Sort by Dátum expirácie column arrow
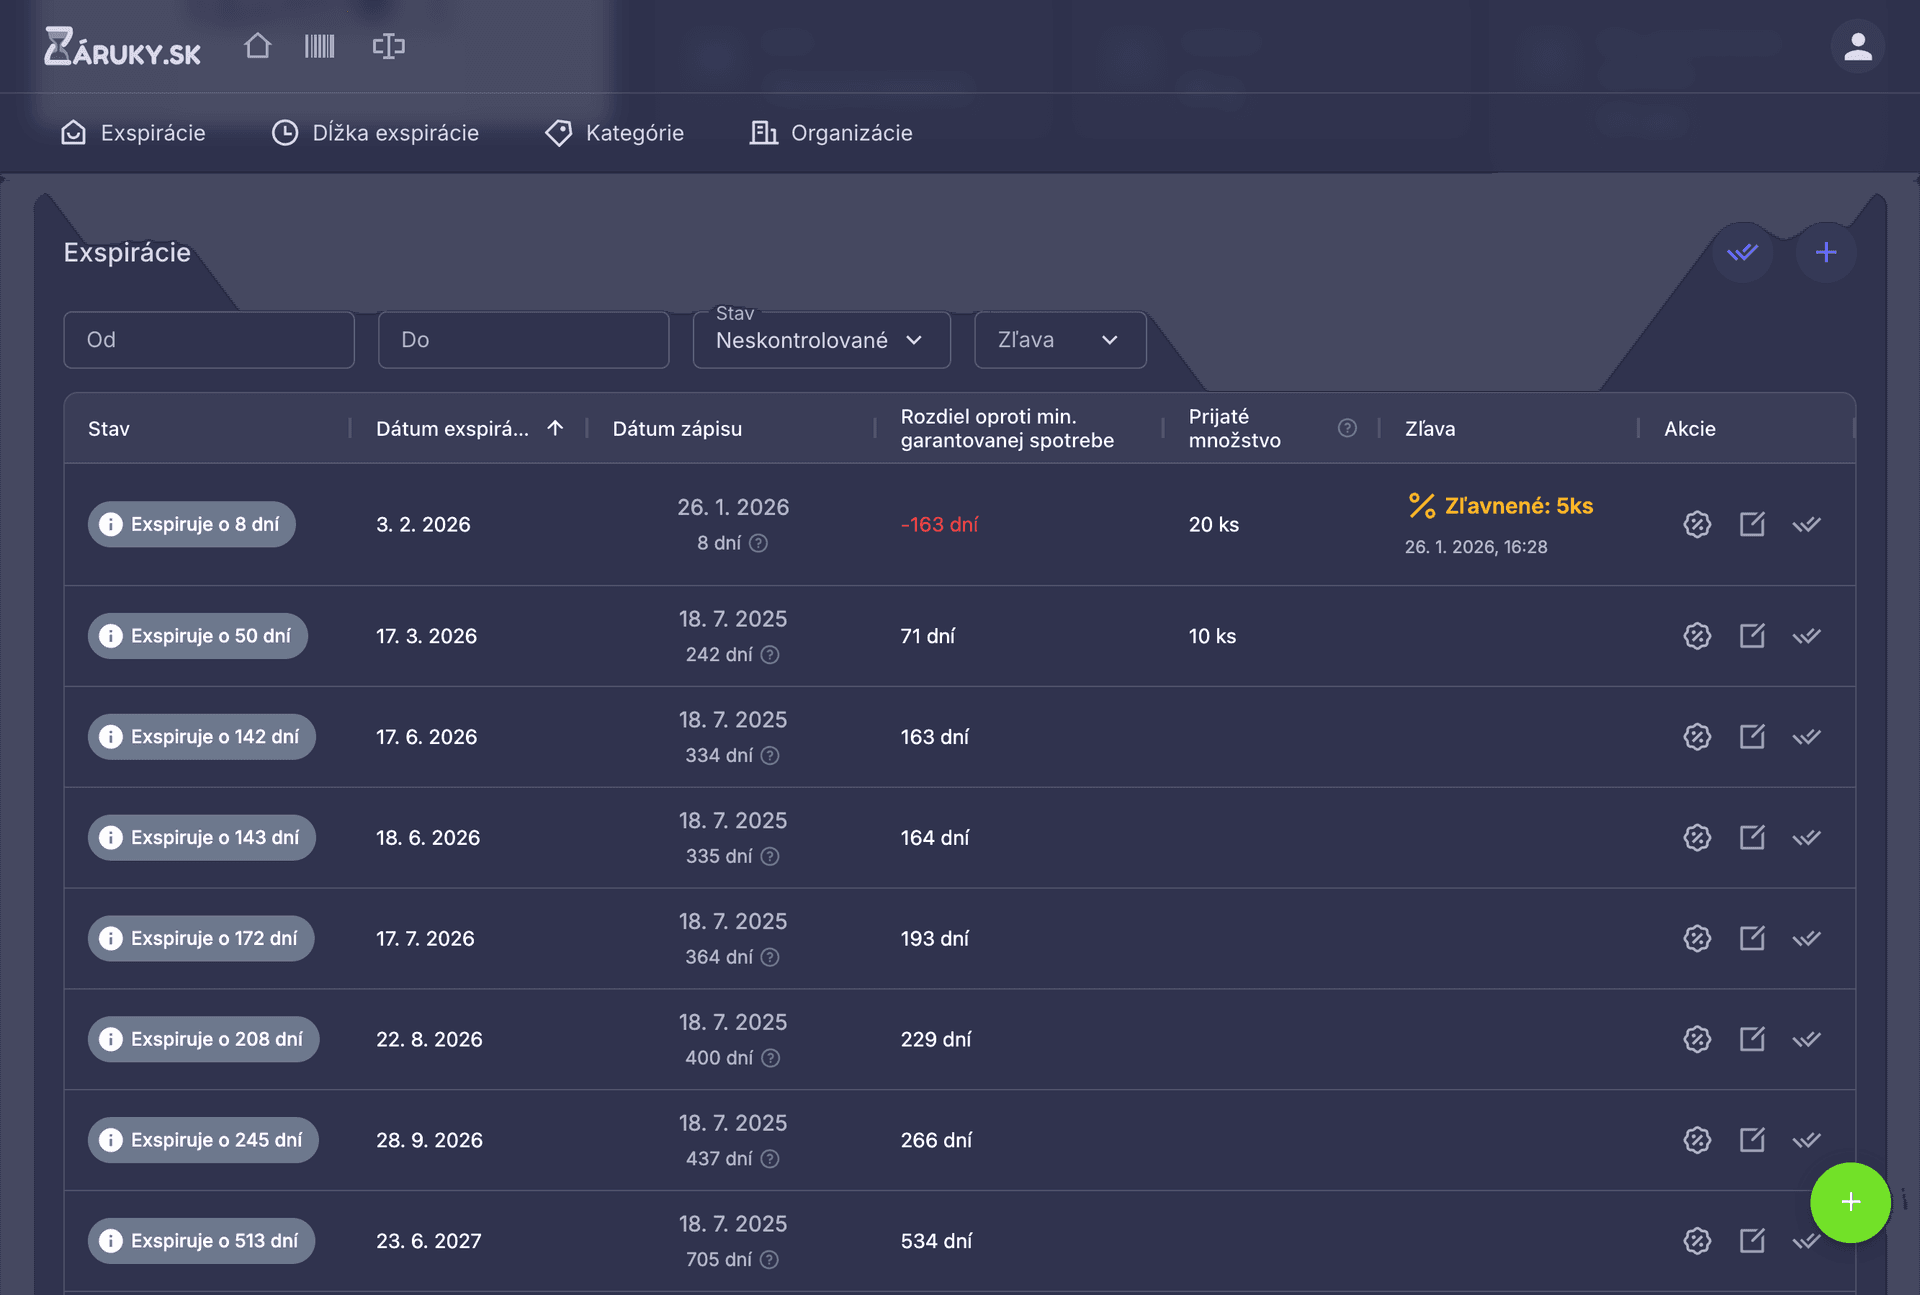The height and width of the screenshot is (1295, 1920). tap(555, 428)
